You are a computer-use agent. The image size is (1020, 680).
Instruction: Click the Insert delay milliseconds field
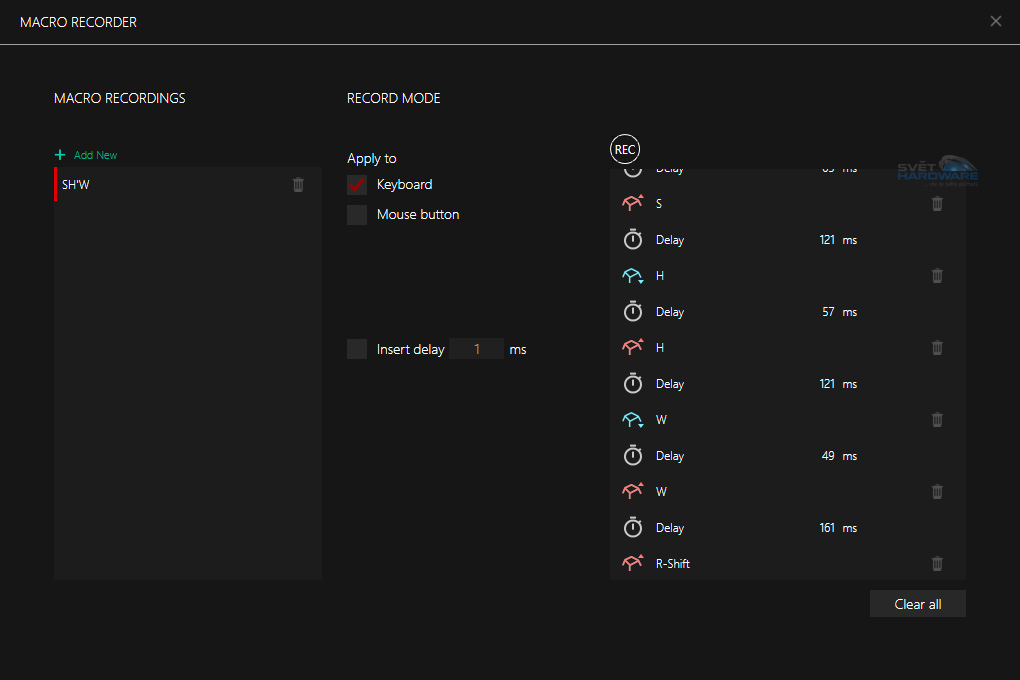coord(477,349)
